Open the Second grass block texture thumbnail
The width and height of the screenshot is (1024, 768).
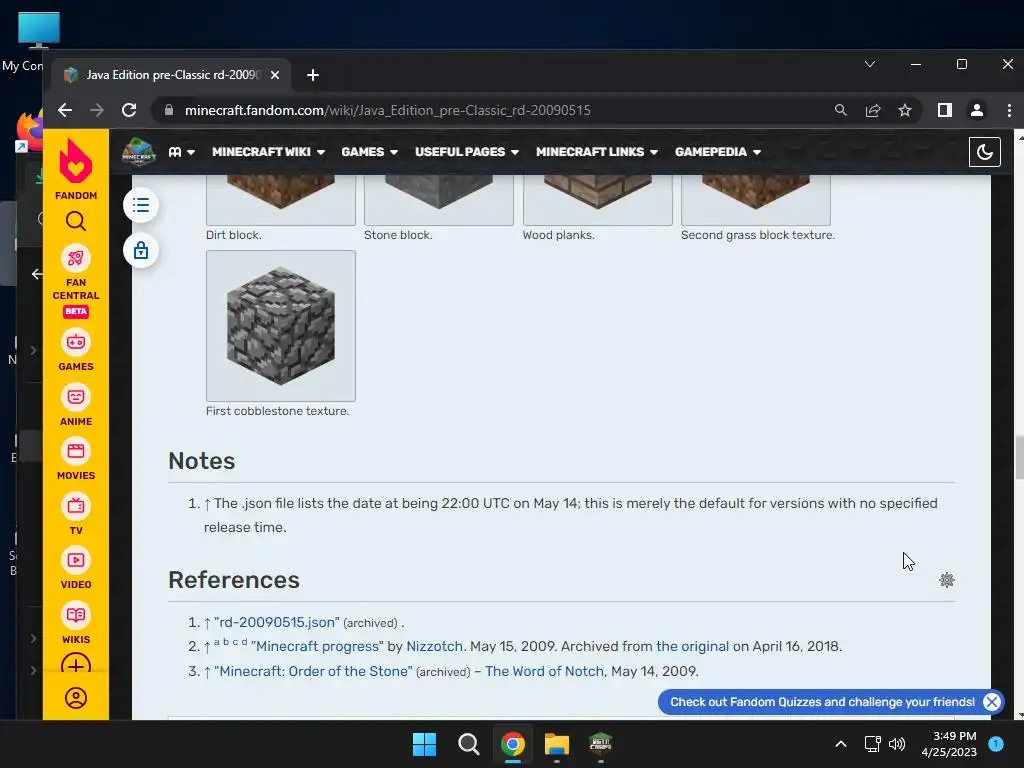[756, 199]
